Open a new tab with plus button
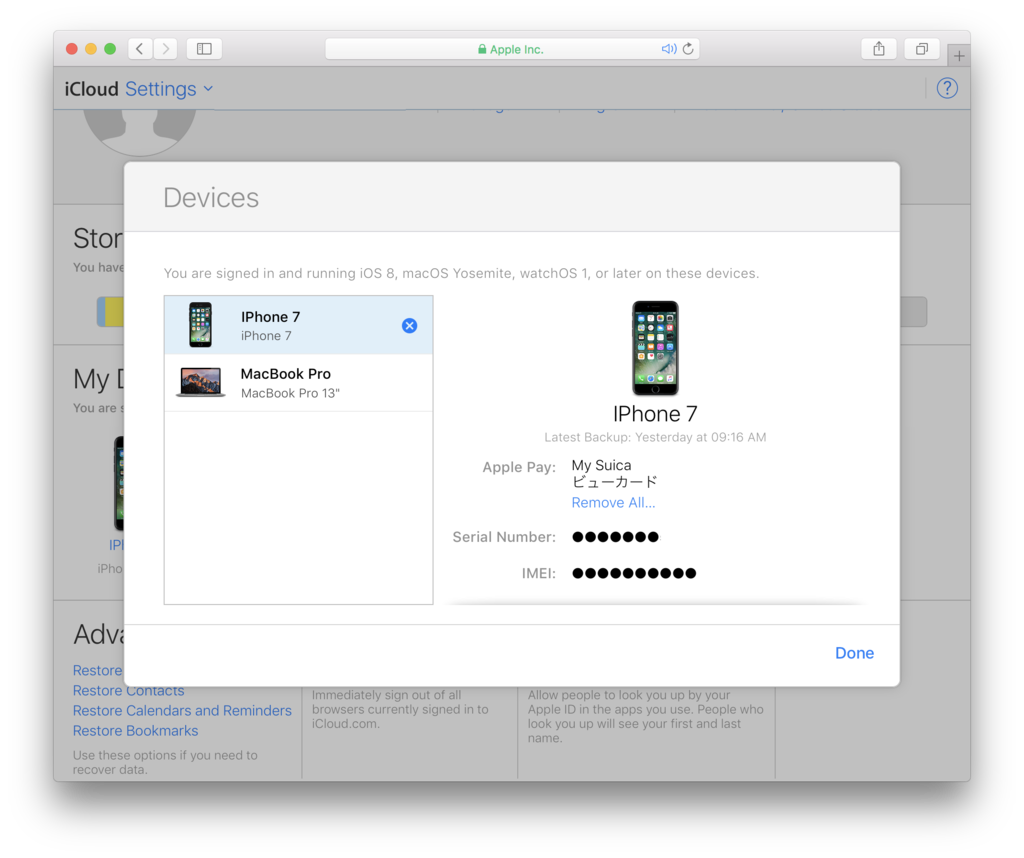The image size is (1024, 858). [958, 56]
